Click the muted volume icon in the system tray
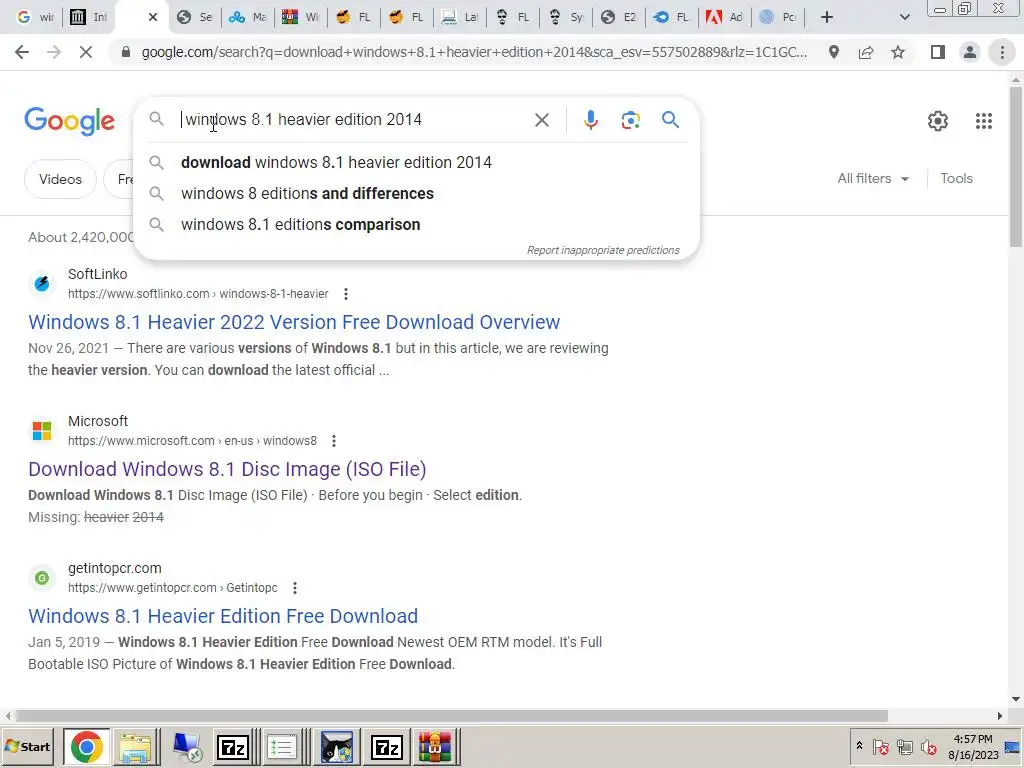1024x768 pixels. pos(928,747)
